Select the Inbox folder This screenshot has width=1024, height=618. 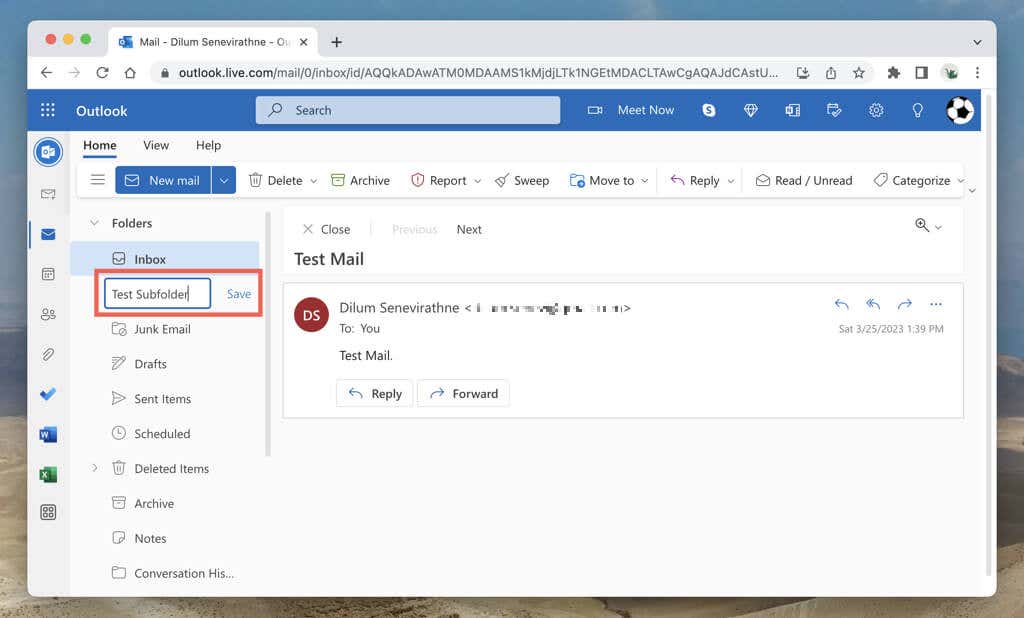point(165,259)
